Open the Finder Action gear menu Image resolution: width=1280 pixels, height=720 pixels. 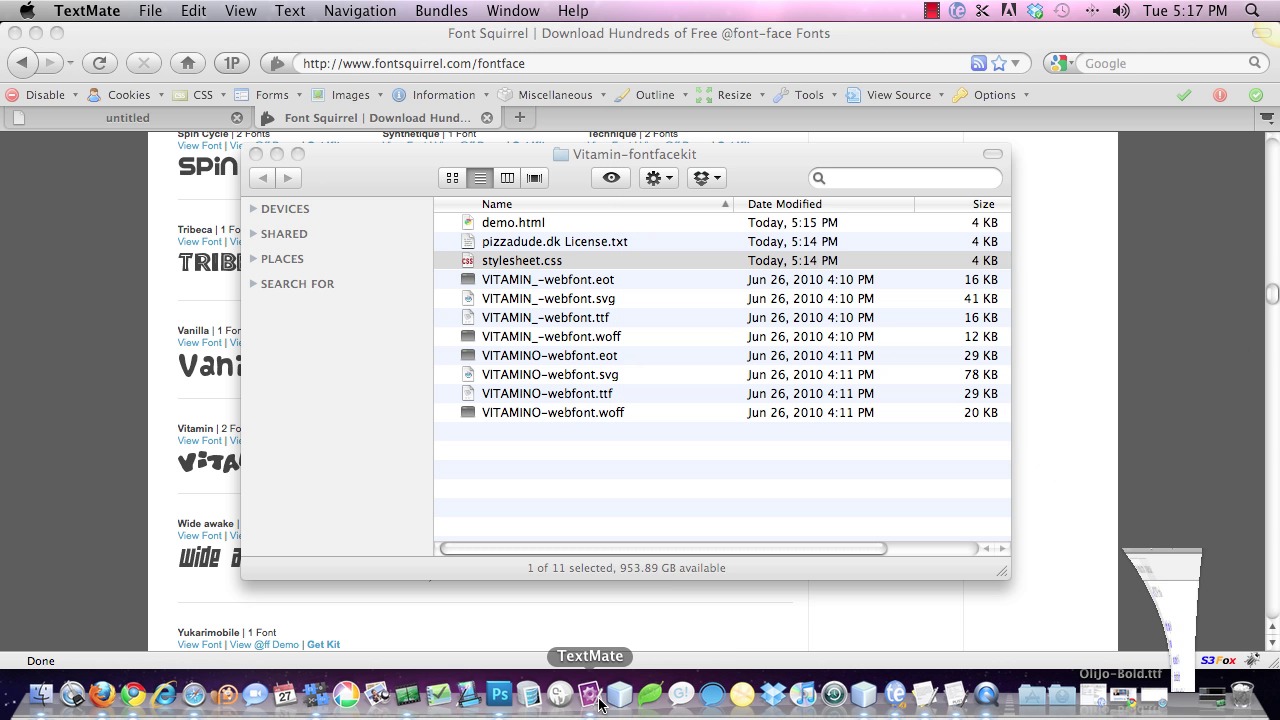pos(659,178)
